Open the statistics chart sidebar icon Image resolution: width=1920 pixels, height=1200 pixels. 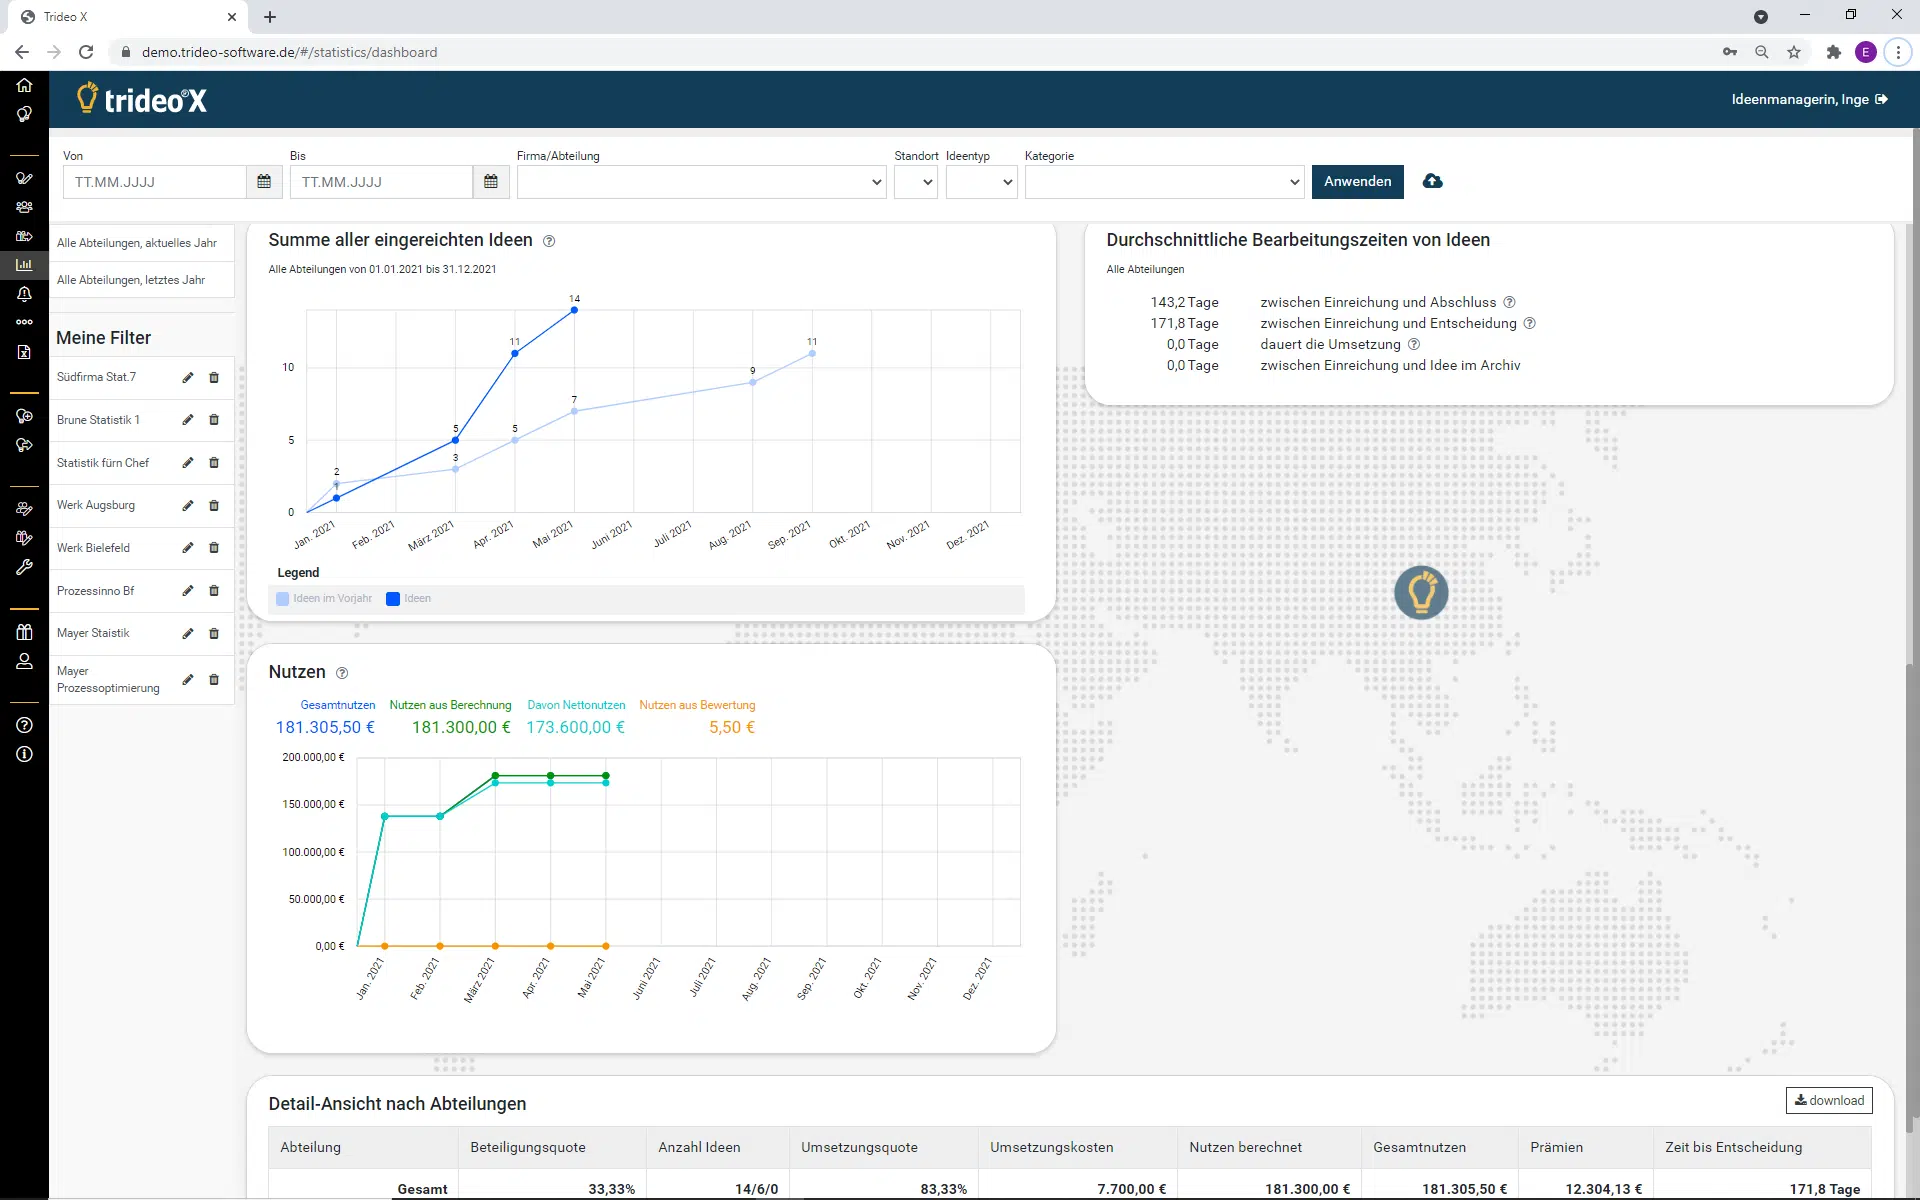24,265
